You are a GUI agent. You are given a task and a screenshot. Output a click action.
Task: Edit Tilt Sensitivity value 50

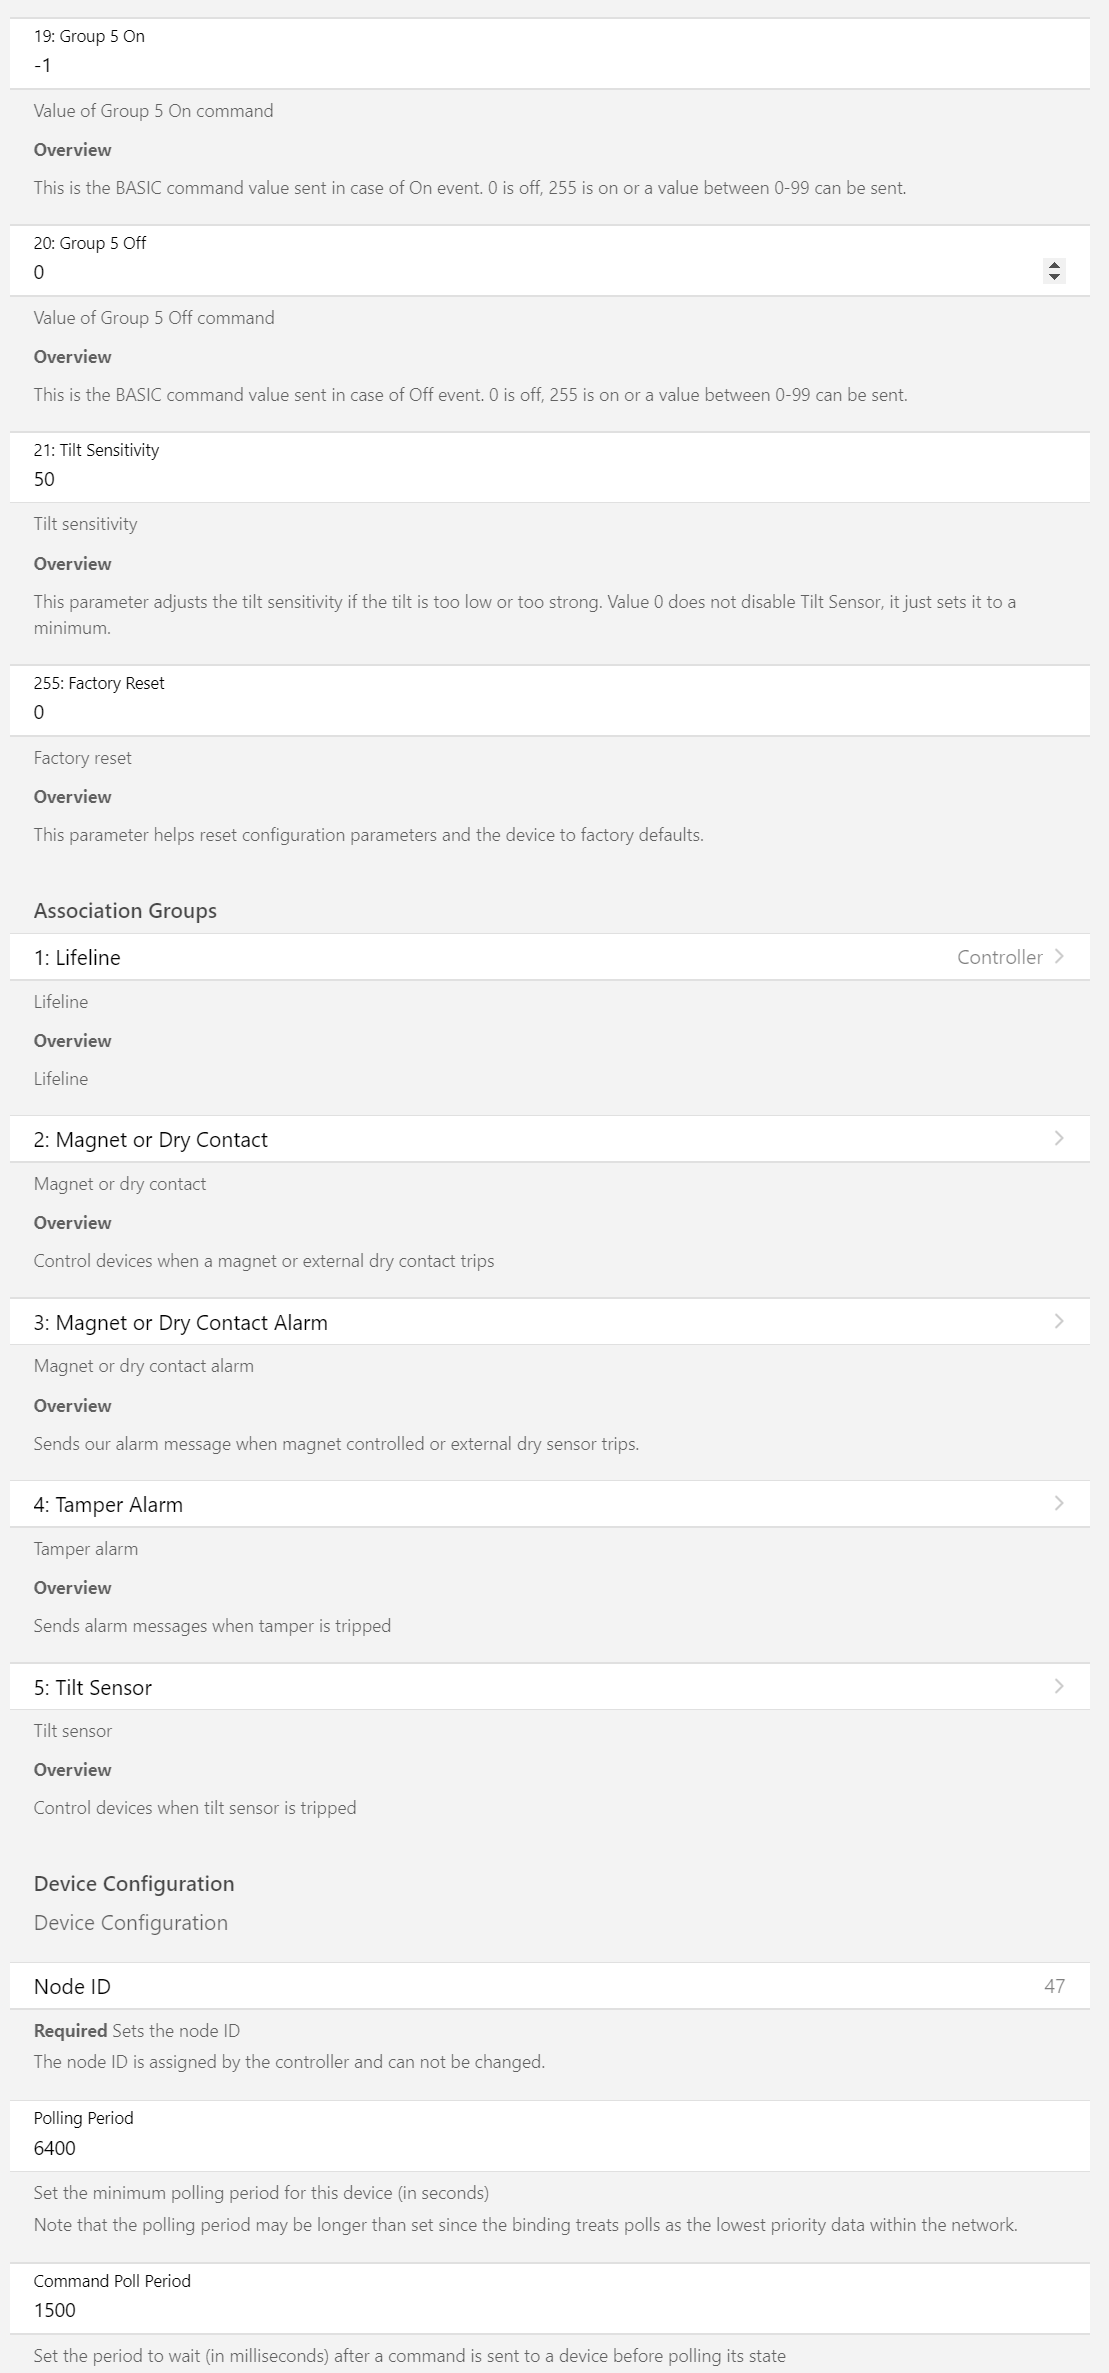pyautogui.click(x=550, y=479)
